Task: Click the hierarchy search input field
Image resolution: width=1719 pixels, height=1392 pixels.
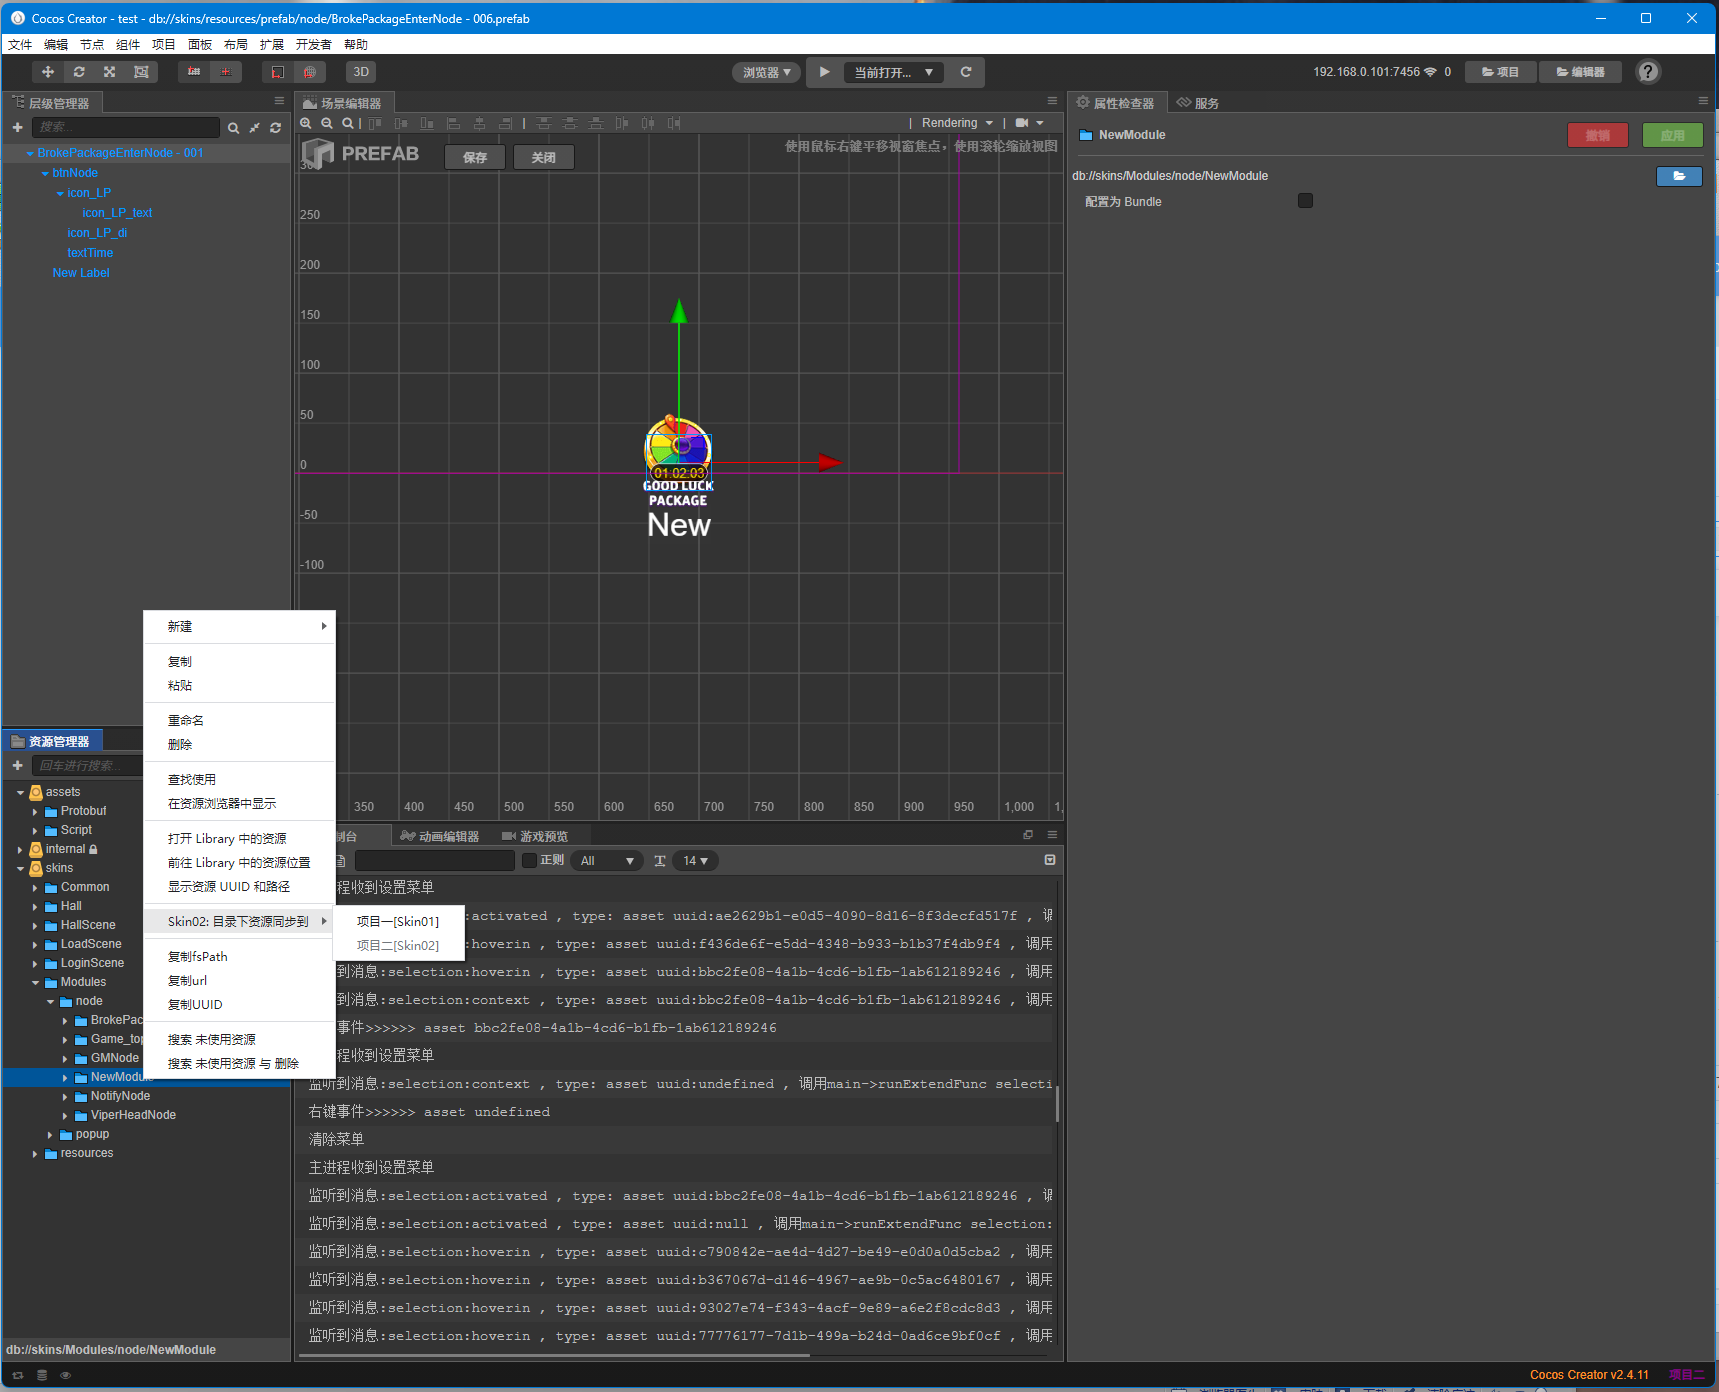Action: 126,127
